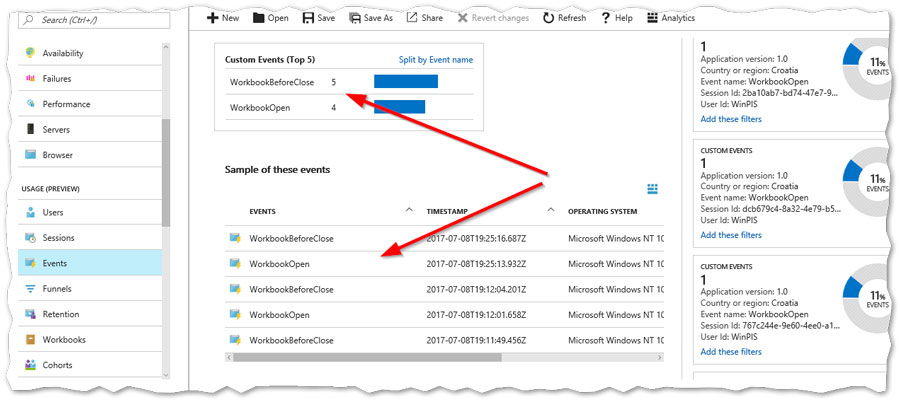Click event icon beside 19:11:49.456Z row
This screenshot has height=401, width=900.
(235, 340)
